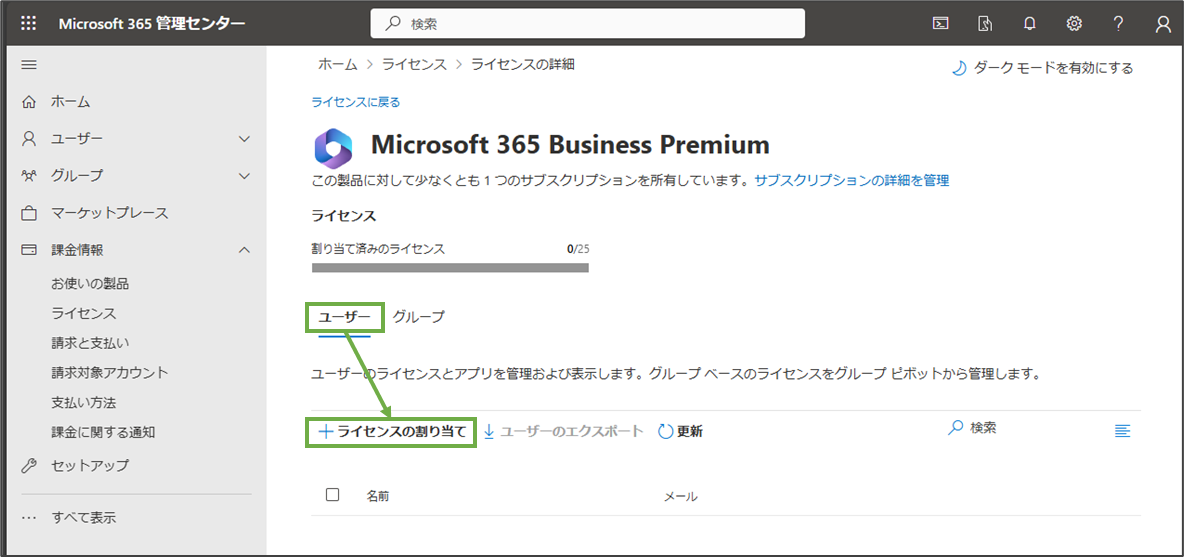Screen dimensions: 1184x557
Task: Click the Groups people icon in the sidebar
Action: click(29, 175)
